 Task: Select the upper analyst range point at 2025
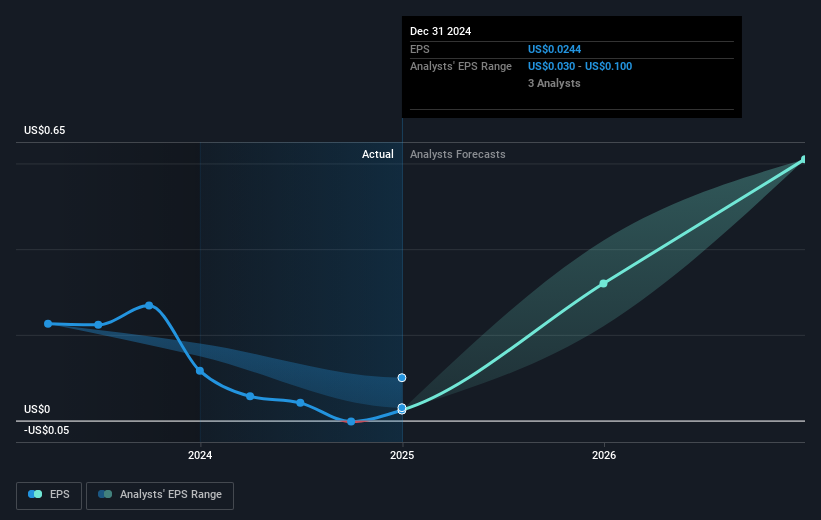pos(402,378)
